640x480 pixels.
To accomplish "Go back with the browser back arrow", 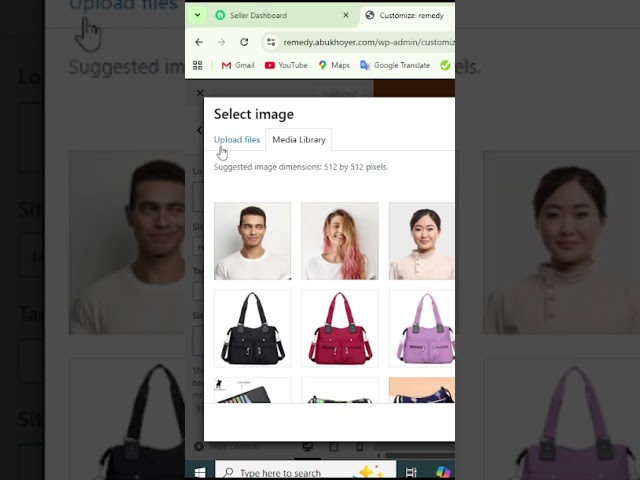I will [x=199, y=42].
